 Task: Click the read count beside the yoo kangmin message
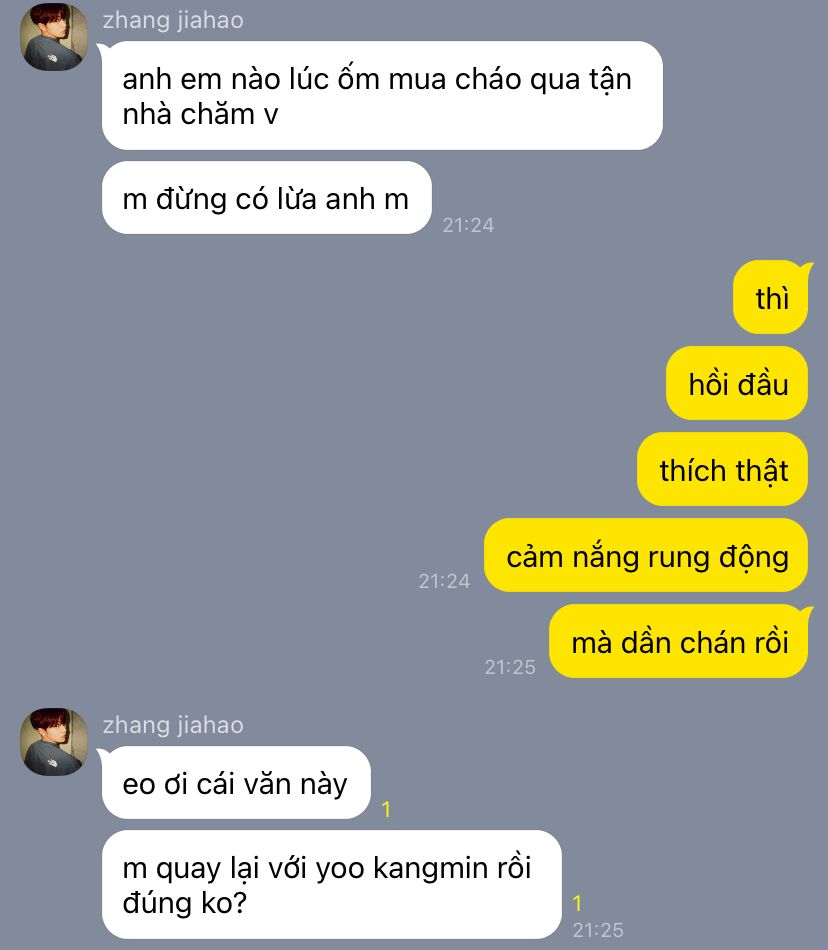pos(577,903)
